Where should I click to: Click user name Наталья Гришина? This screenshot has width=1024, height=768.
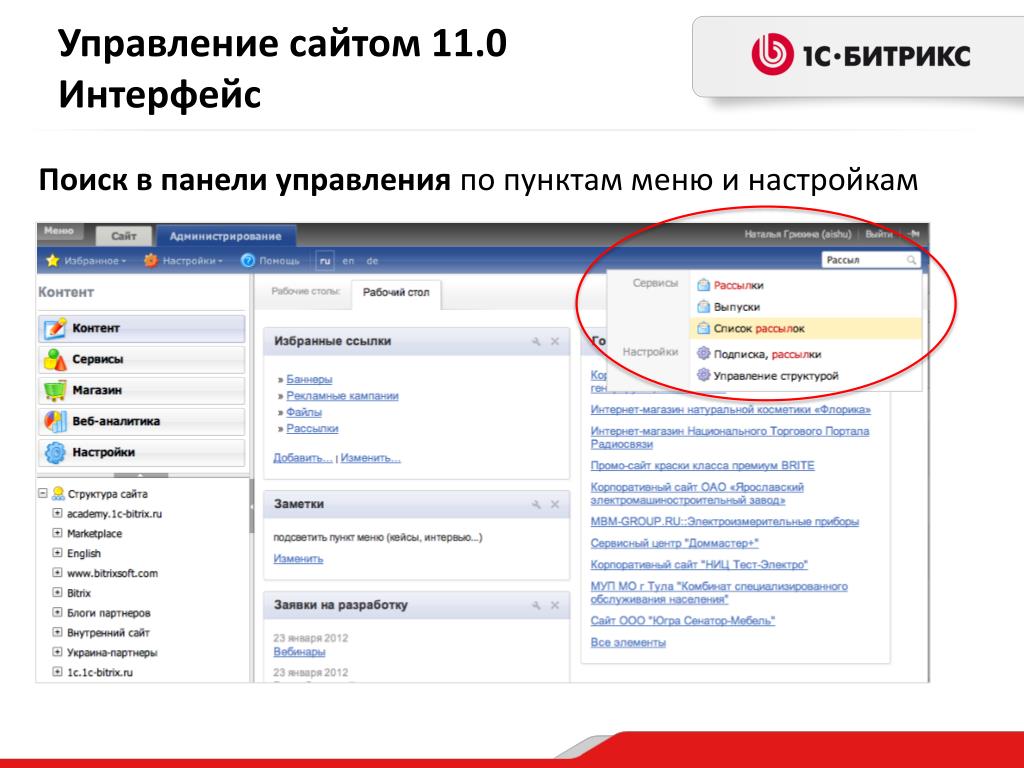798,234
